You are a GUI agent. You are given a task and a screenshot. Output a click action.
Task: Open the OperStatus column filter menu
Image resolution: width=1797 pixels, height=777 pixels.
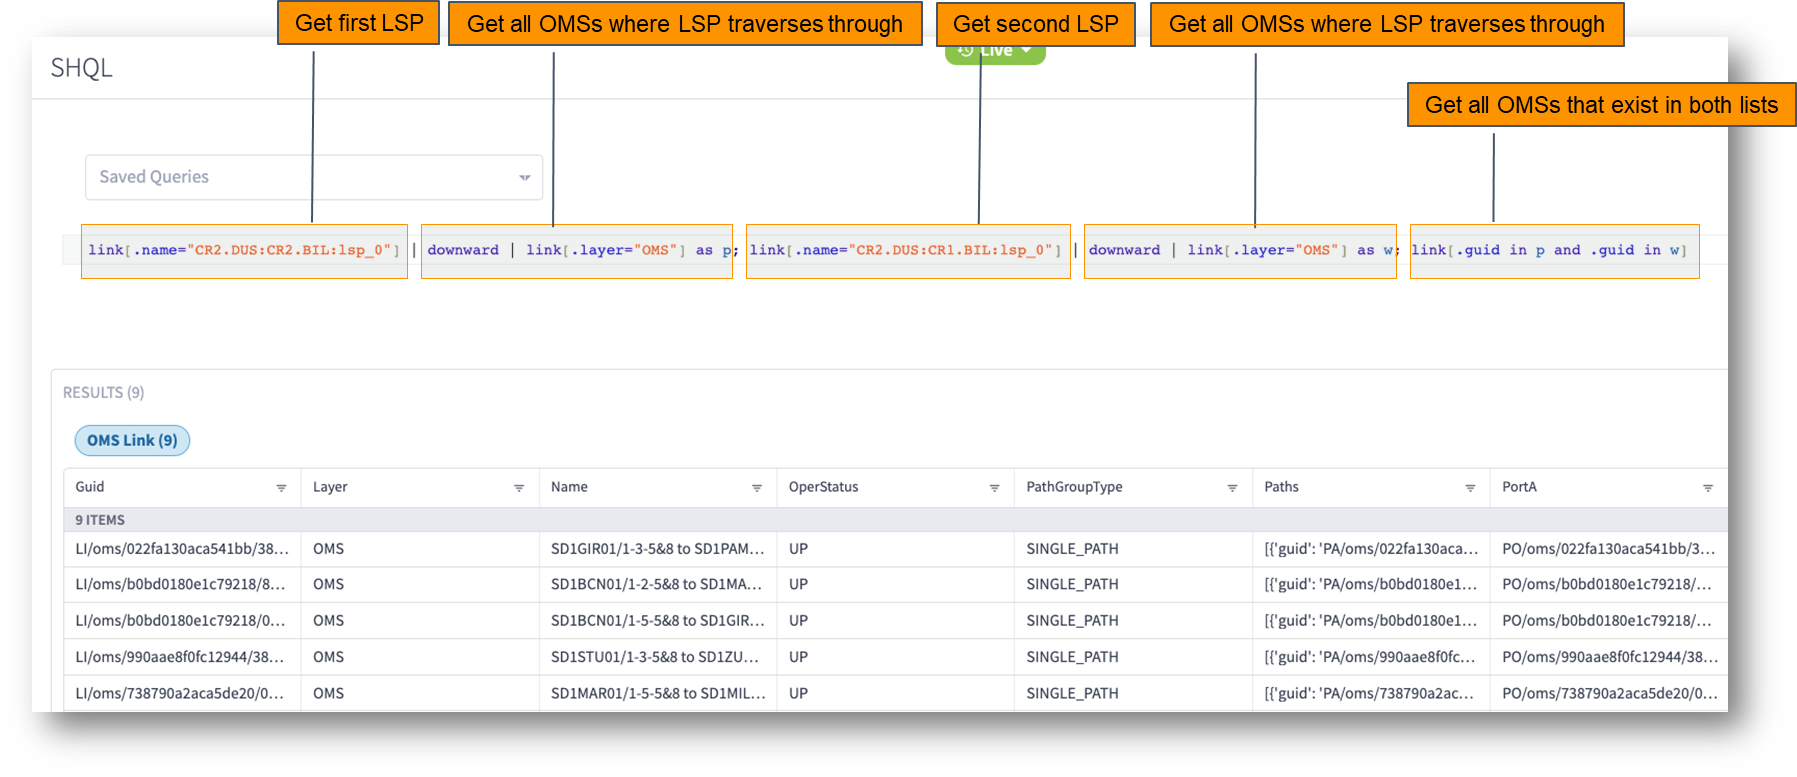click(x=994, y=488)
